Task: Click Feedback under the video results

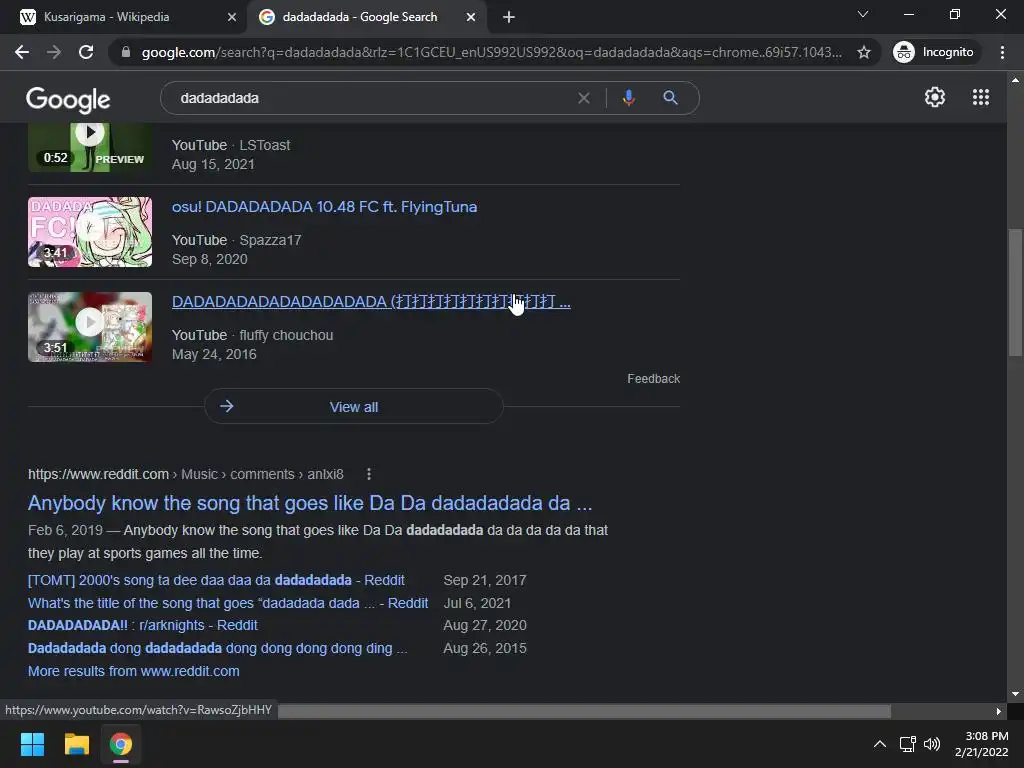Action: click(x=653, y=379)
